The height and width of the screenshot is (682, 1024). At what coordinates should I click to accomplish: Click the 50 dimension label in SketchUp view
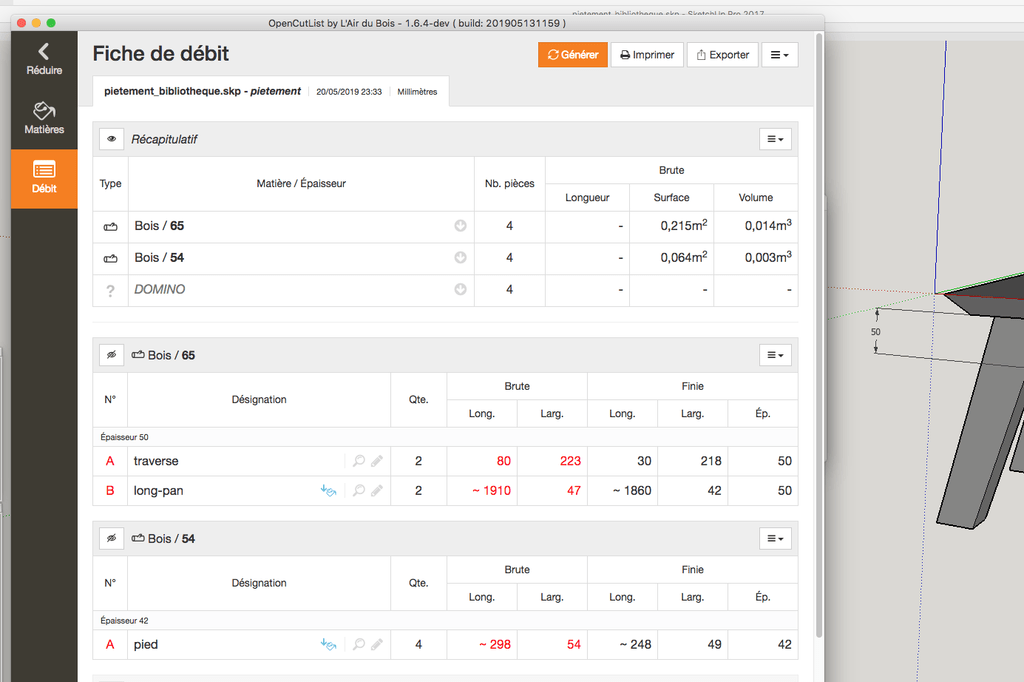click(x=876, y=332)
